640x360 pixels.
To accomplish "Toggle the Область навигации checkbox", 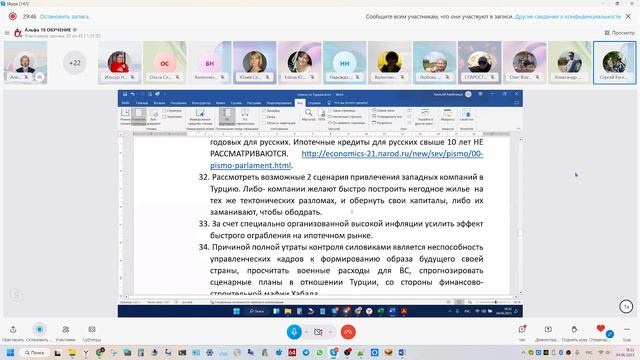I will 279,123.
